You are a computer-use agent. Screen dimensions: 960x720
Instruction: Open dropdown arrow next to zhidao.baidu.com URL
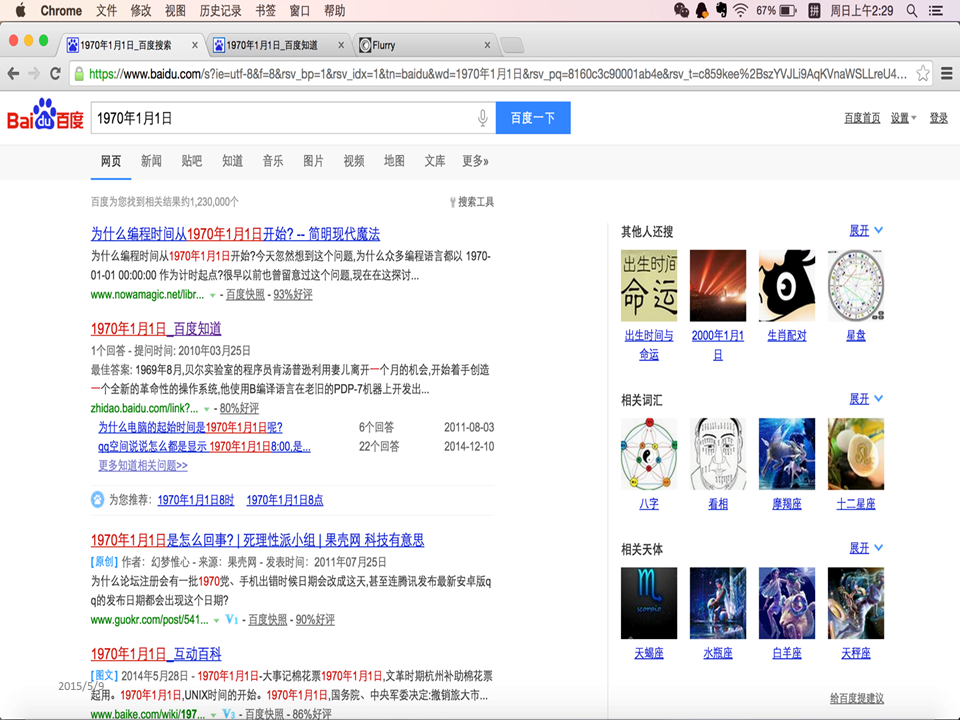[206, 409]
